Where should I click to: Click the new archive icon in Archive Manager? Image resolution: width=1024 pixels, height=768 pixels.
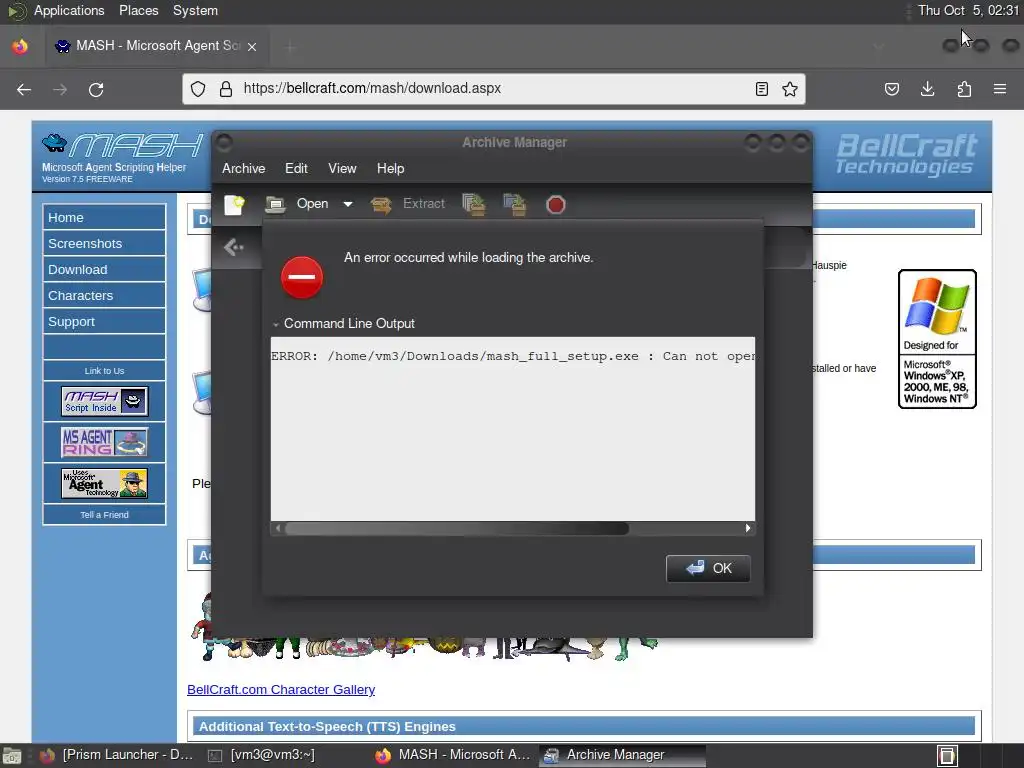pos(234,204)
